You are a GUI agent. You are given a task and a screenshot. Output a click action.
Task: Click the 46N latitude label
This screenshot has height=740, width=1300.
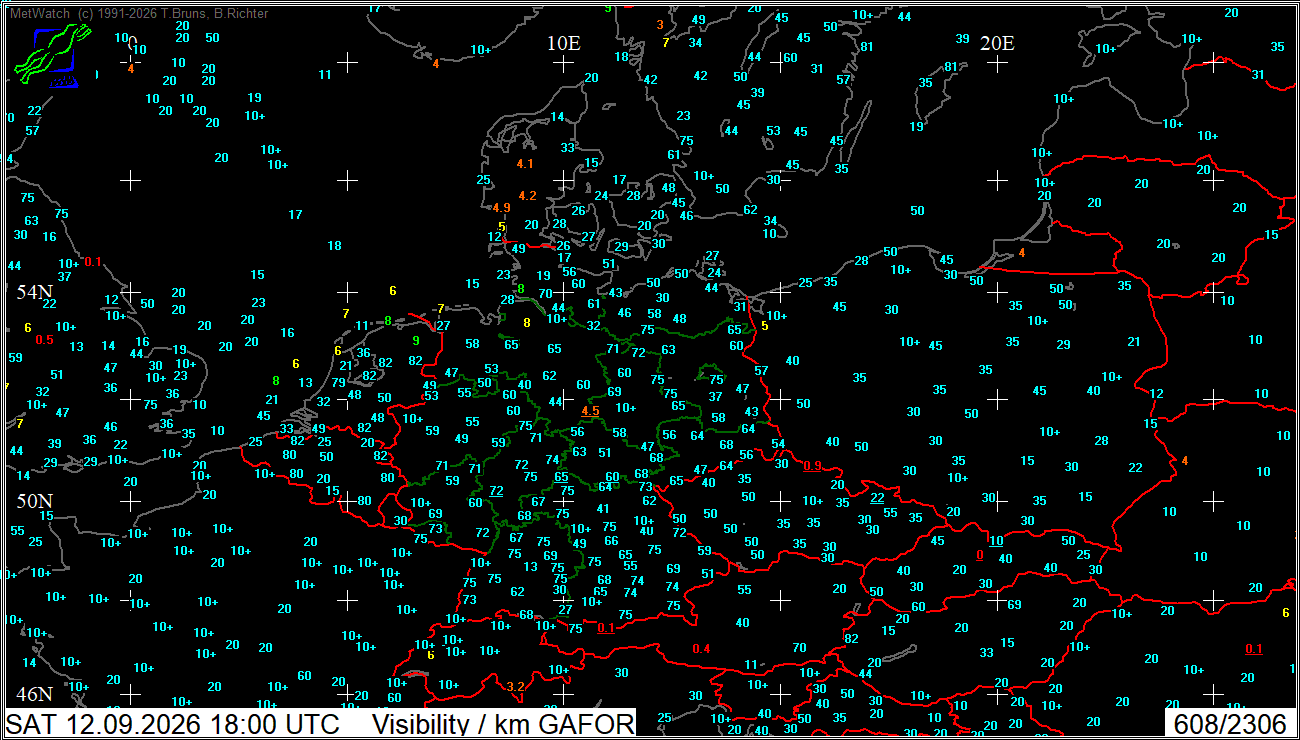click(33, 694)
